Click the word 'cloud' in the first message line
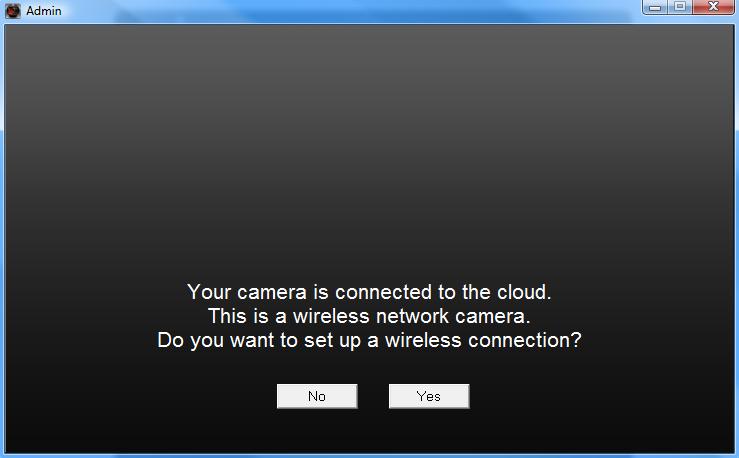 coord(522,292)
